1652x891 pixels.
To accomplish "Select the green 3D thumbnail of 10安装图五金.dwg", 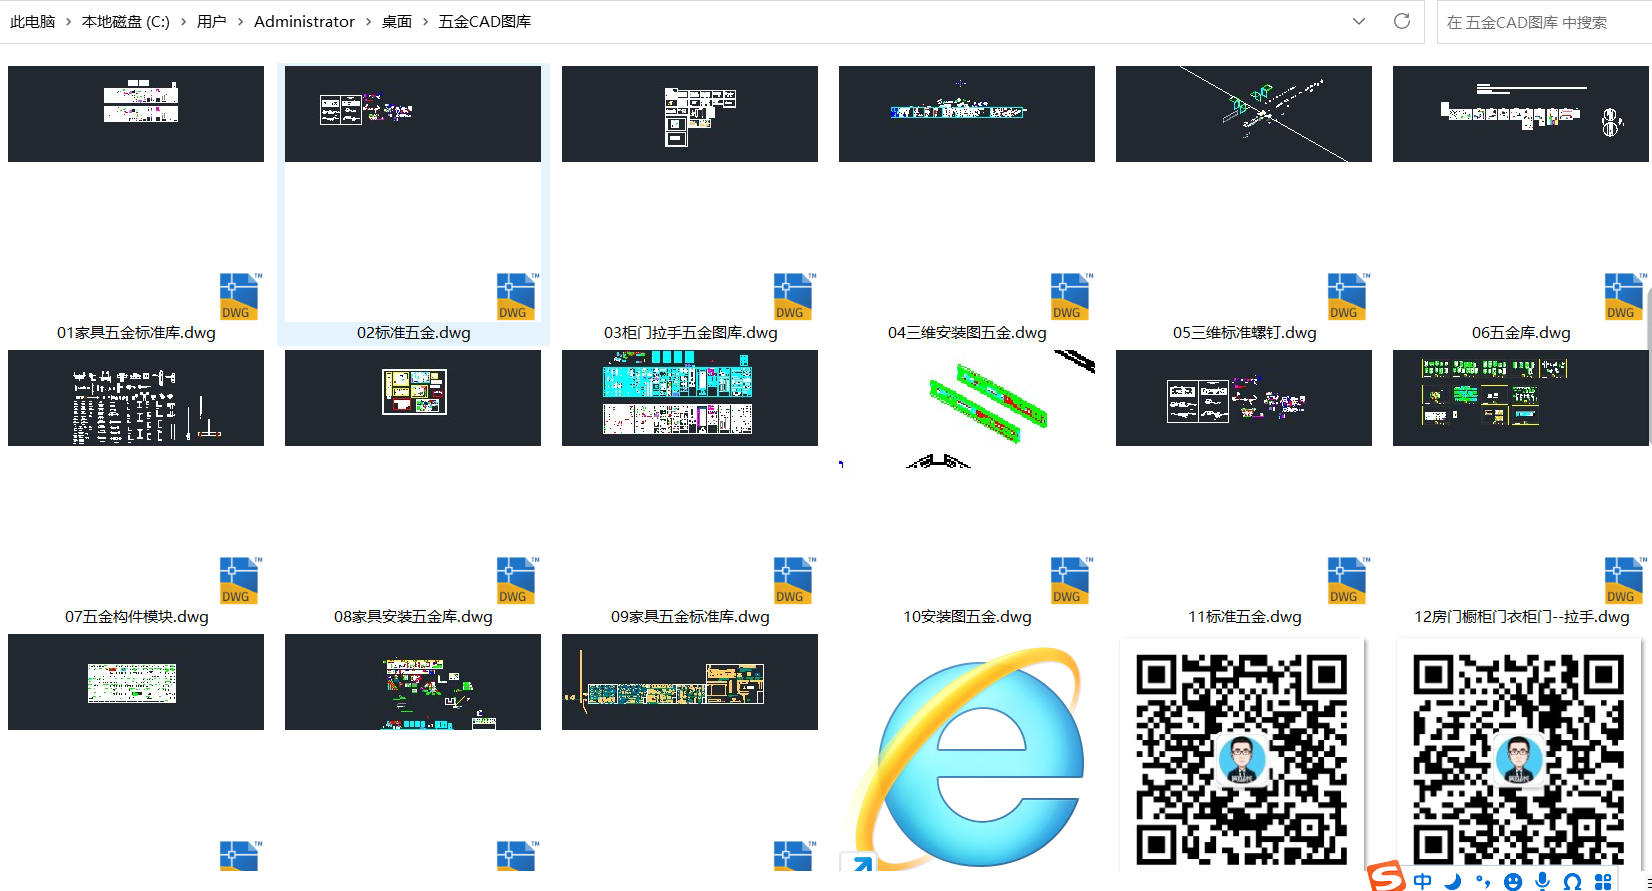I will pos(967,408).
